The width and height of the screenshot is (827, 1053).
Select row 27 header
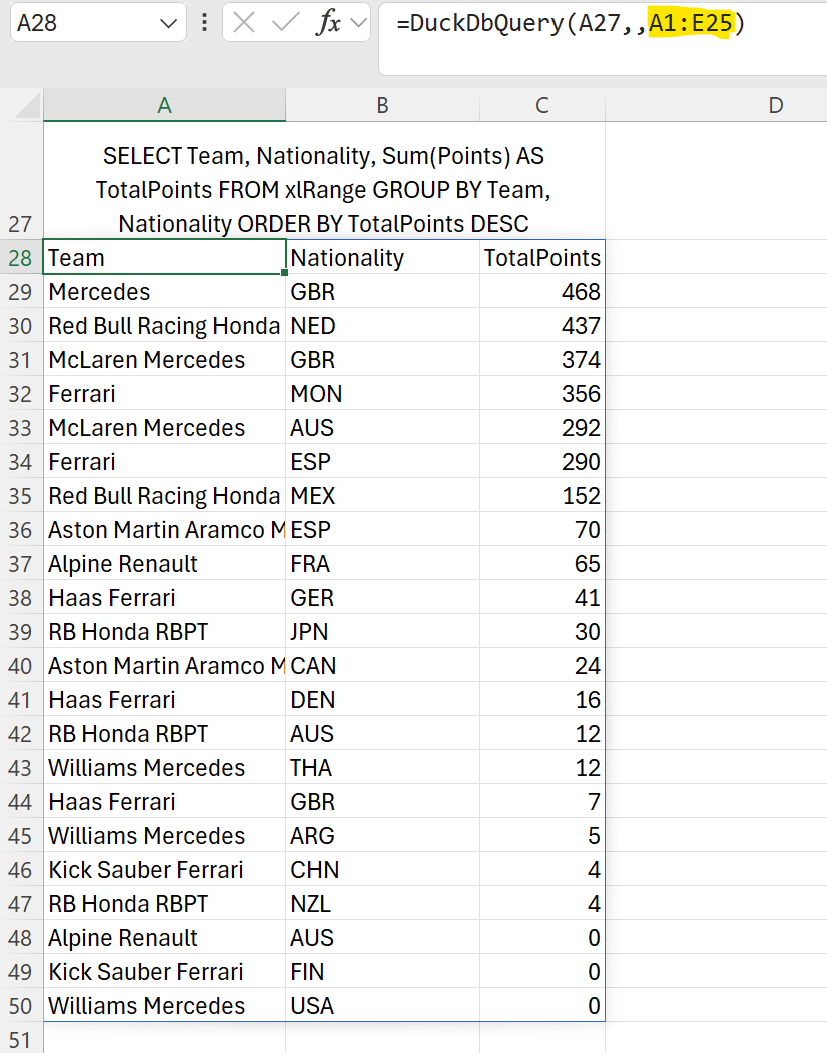point(20,223)
